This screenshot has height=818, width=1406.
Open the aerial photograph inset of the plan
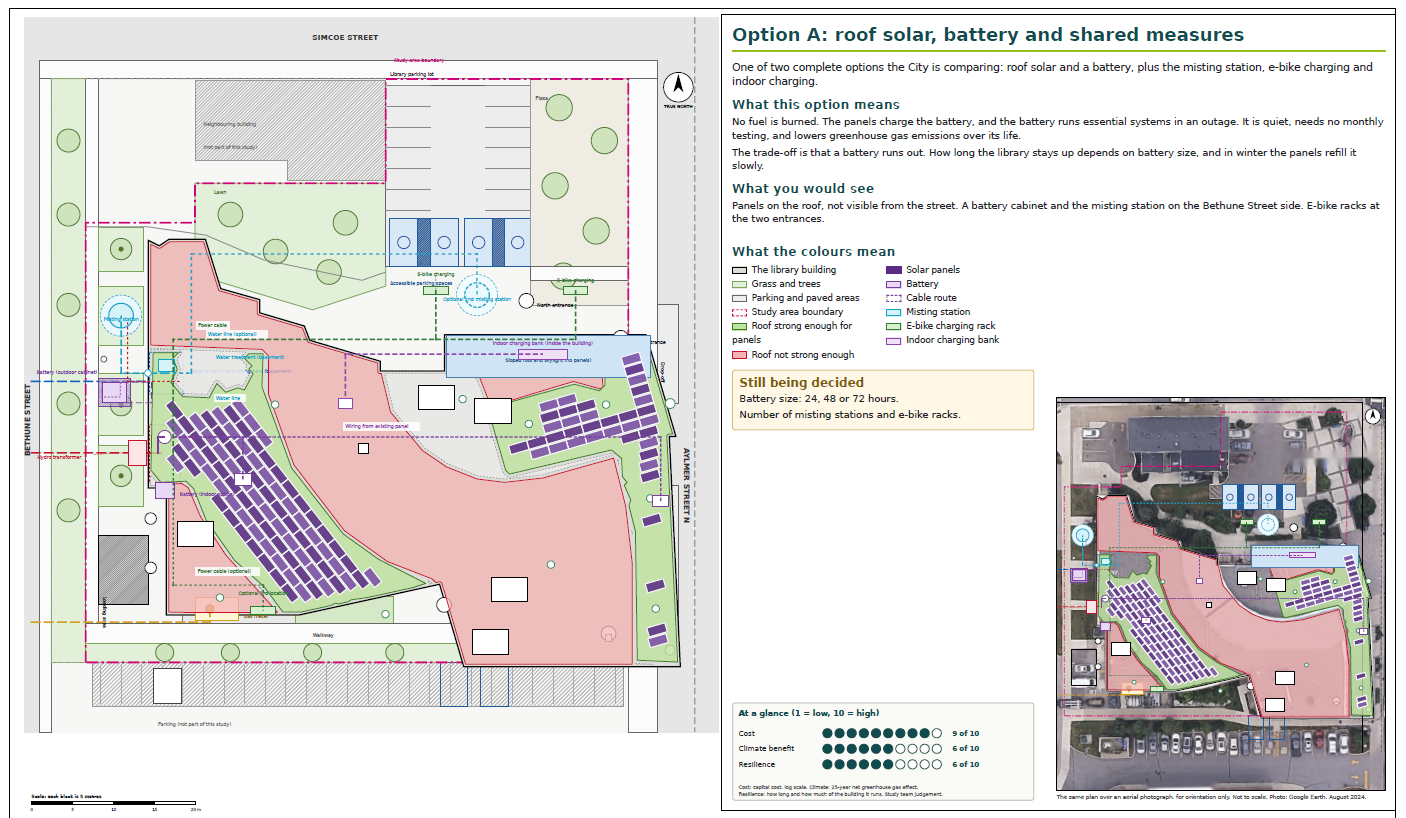click(1221, 594)
